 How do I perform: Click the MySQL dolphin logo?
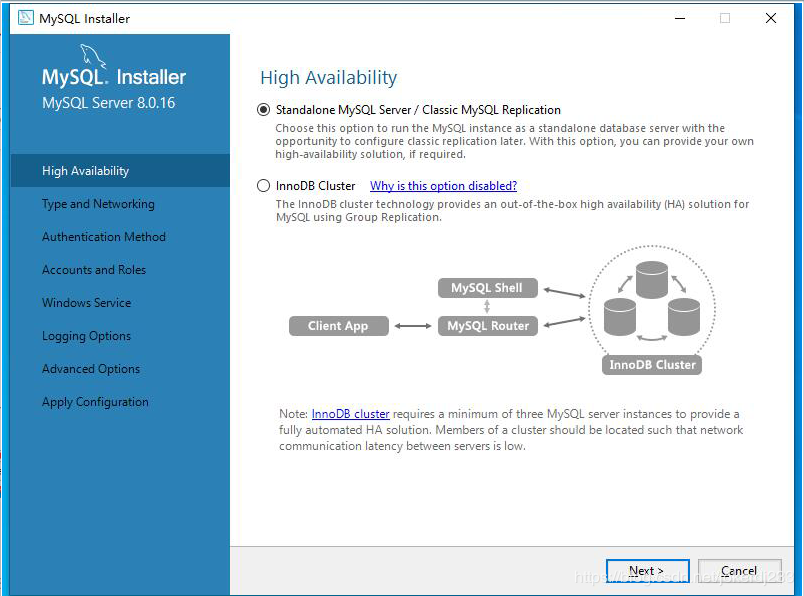pos(93,55)
